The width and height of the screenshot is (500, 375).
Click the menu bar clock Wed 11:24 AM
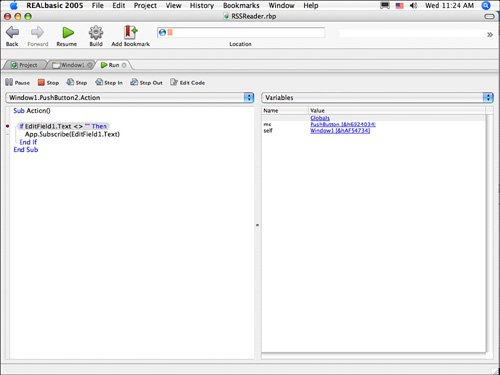449,5
